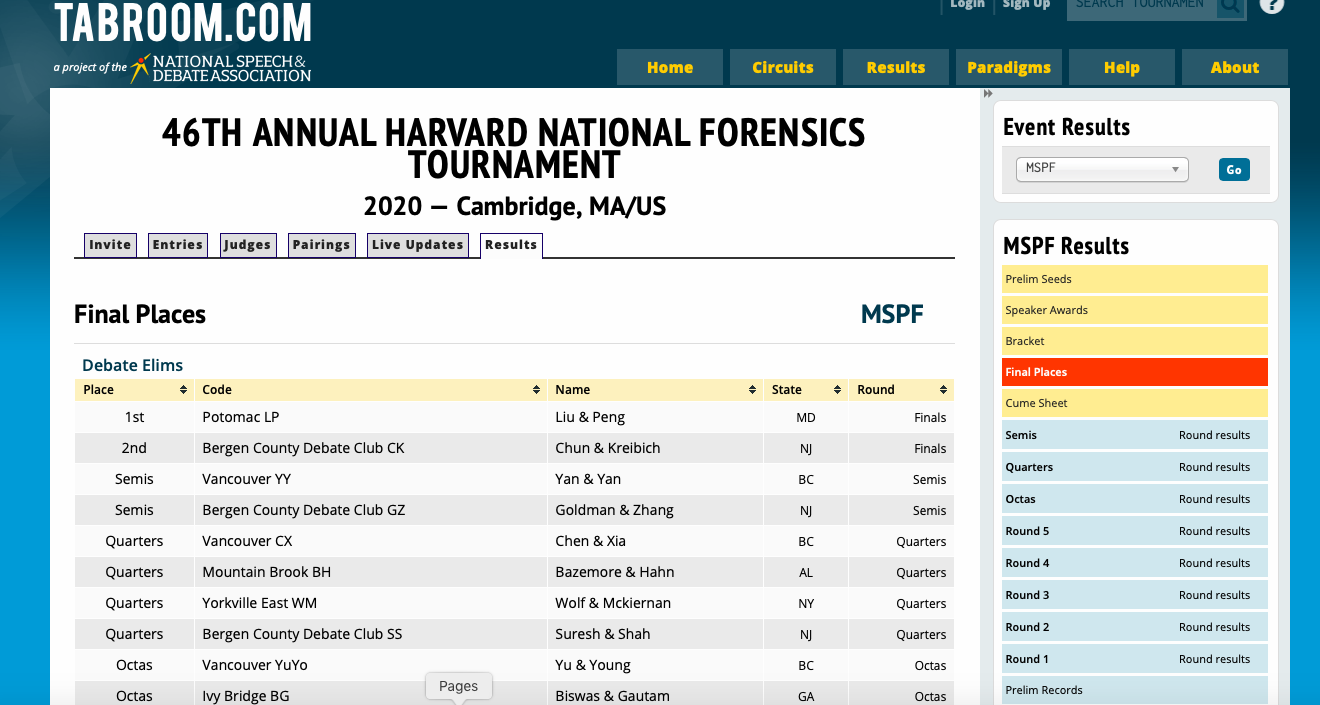Screen dimensions: 1320x705
Task: Click the search magnifier icon
Action: pyautogui.click(x=1230, y=6)
